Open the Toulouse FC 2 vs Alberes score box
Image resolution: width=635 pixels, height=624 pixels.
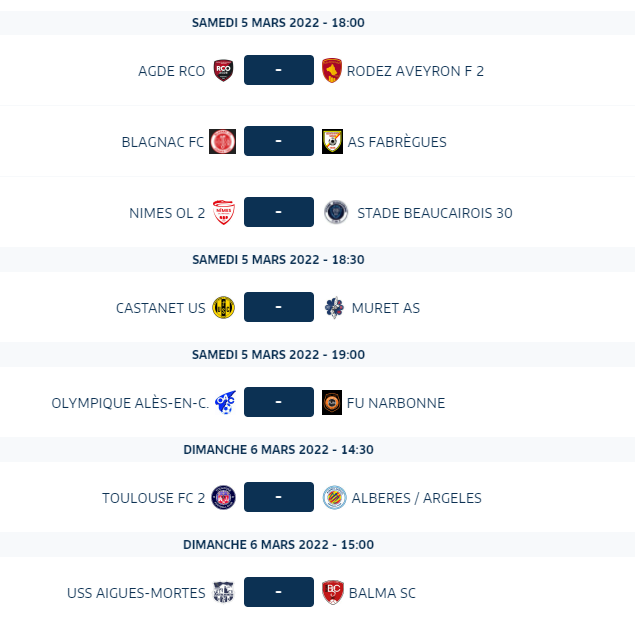[279, 497]
